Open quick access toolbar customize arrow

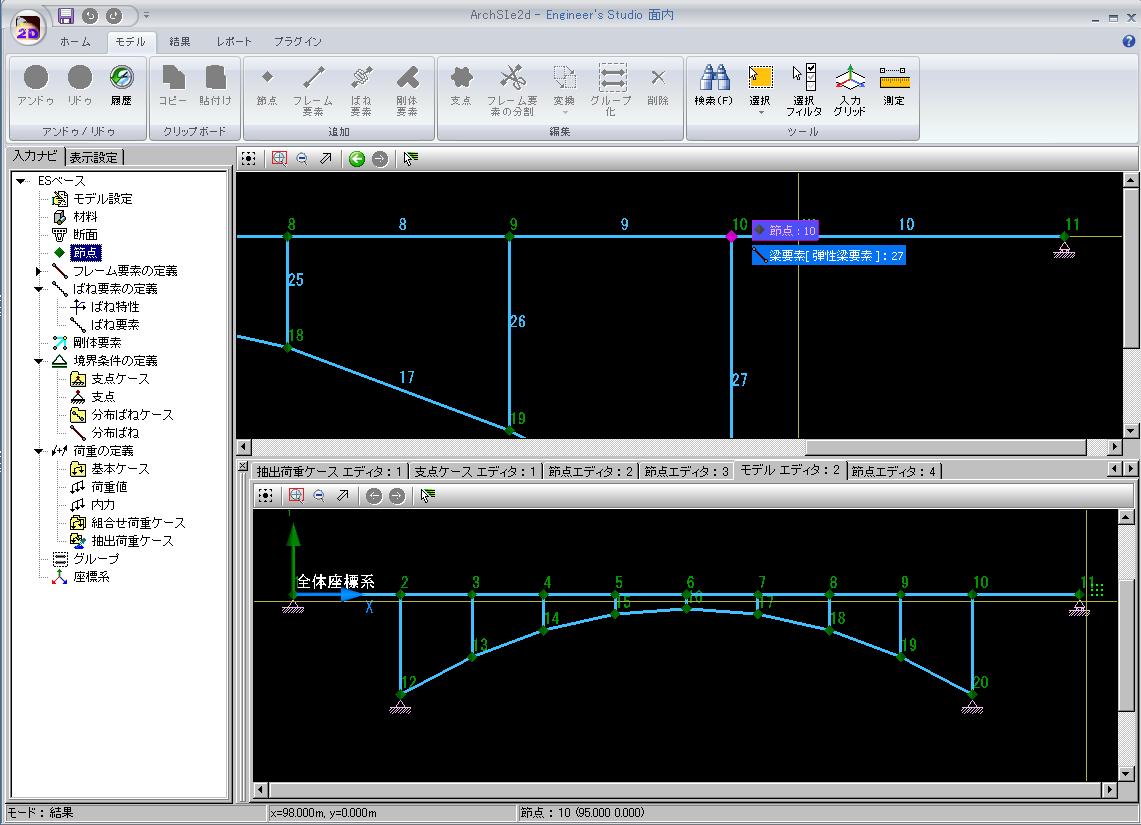146,15
